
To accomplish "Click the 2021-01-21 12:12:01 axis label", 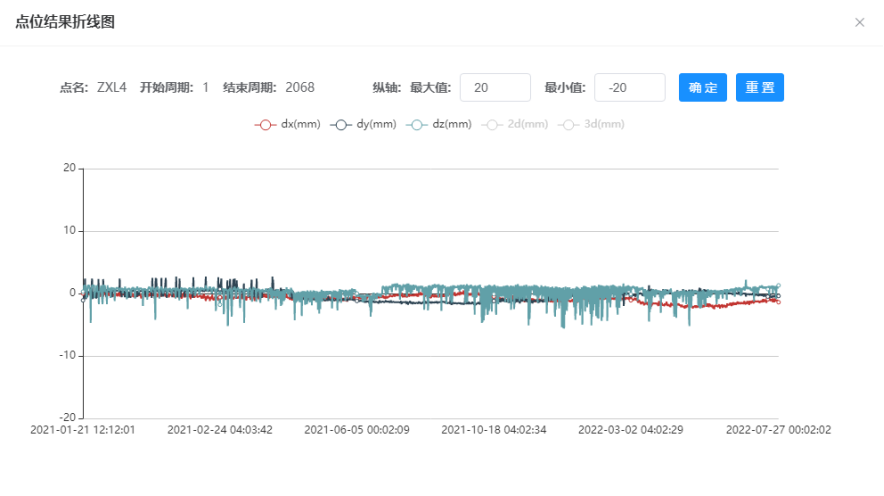I will tap(83, 430).
